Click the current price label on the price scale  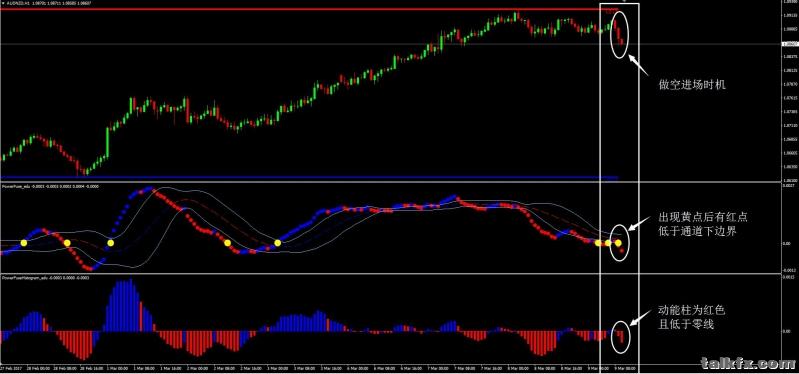coord(789,44)
